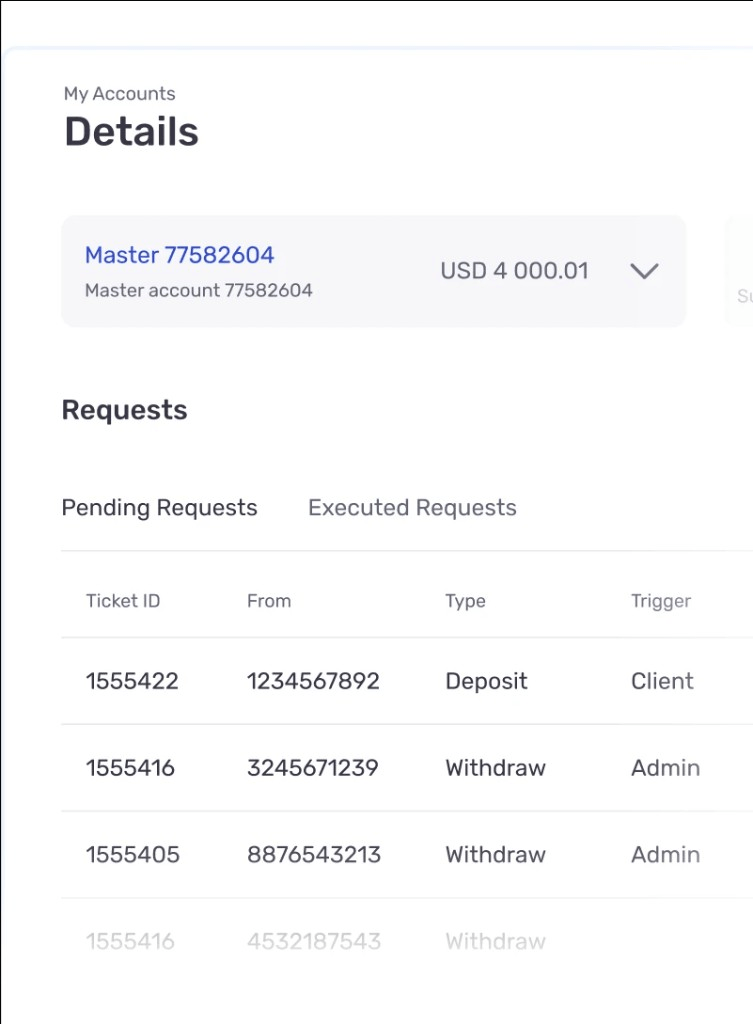Expand the Master 77582604 account chevron
Image resolution: width=753 pixels, height=1024 pixels.
click(x=644, y=270)
